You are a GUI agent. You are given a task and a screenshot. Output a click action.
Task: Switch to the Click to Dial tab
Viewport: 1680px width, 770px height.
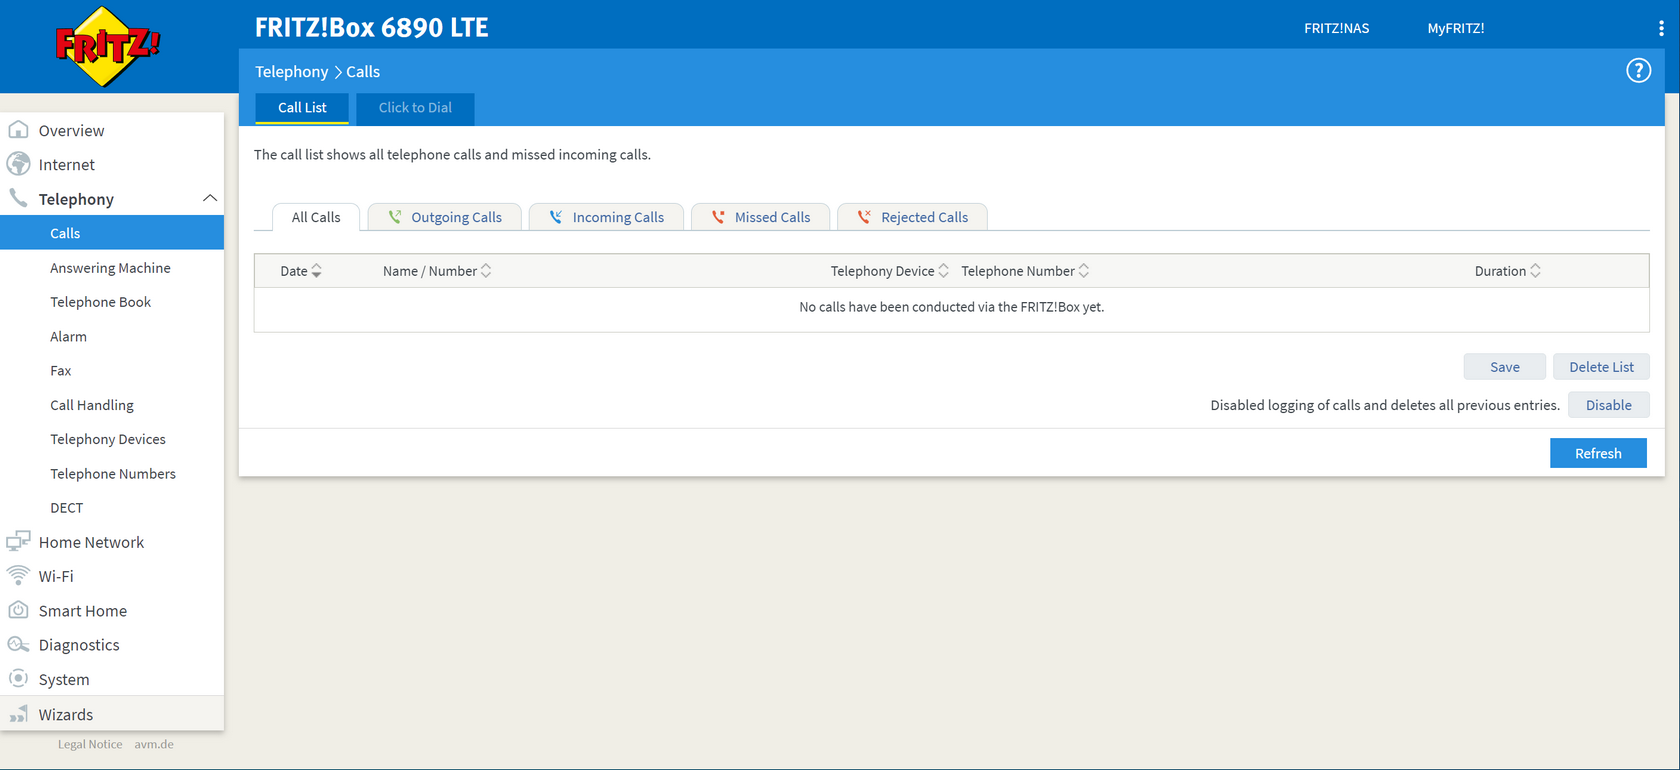pyautogui.click(x=415, y=108)
